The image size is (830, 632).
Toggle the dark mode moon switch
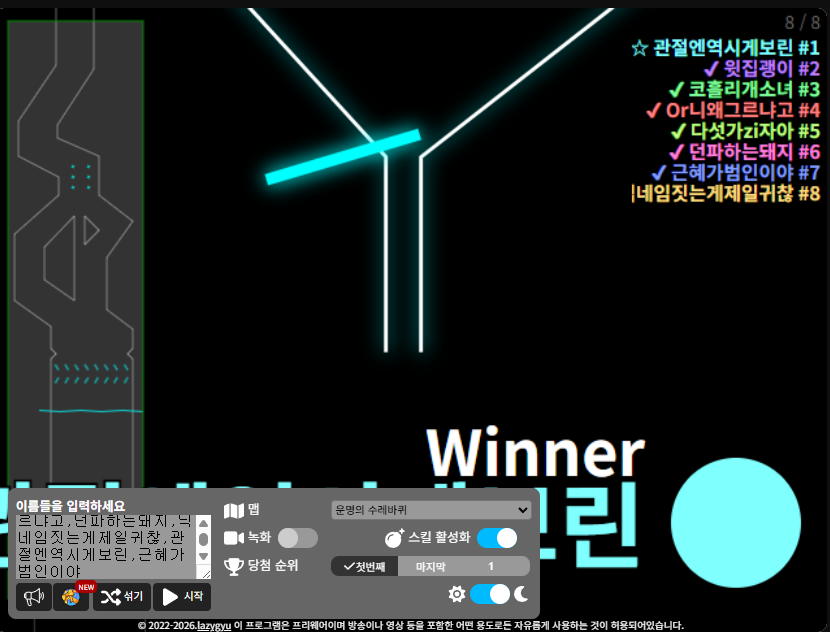490,594
